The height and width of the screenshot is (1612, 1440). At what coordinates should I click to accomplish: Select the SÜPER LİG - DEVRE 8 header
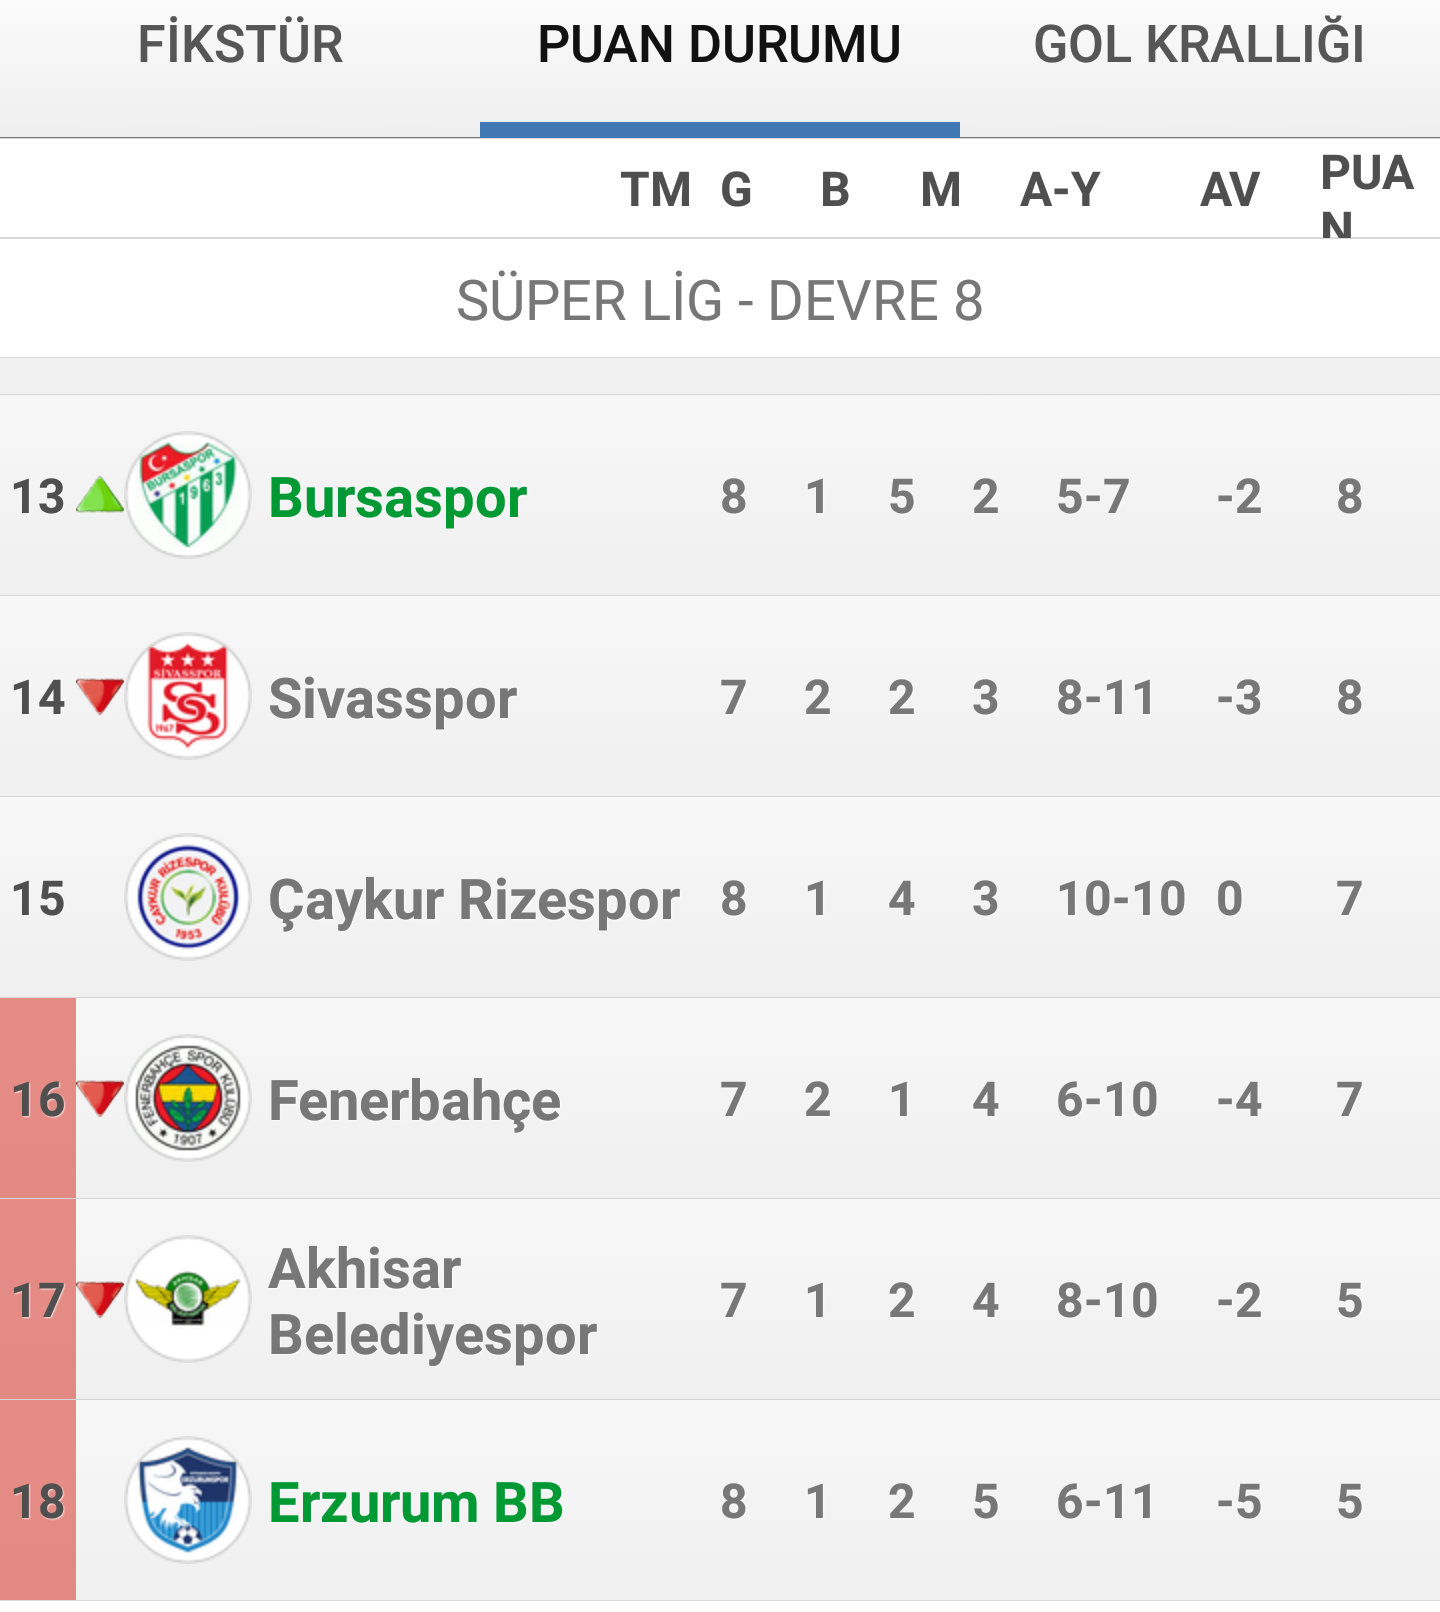(x=720, y=300)
